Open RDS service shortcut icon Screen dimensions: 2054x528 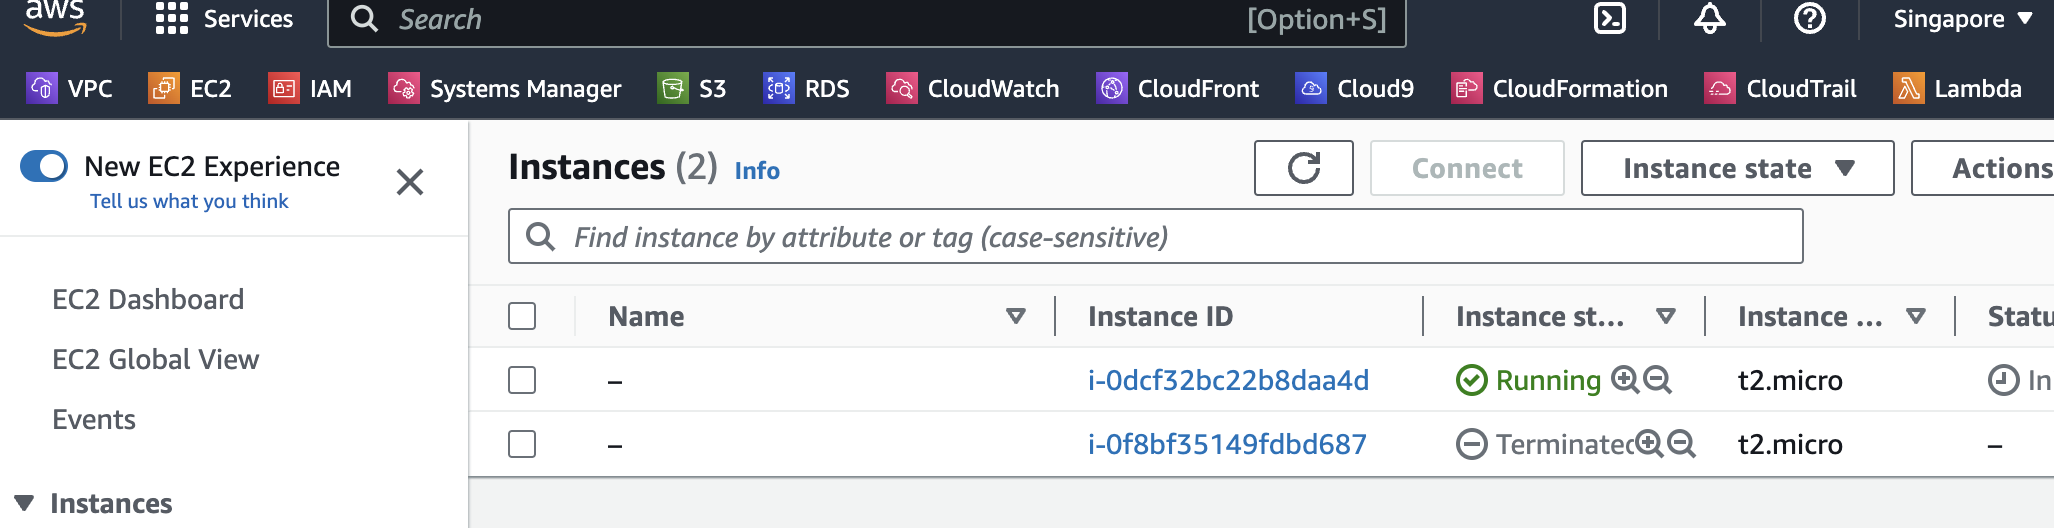779,88
